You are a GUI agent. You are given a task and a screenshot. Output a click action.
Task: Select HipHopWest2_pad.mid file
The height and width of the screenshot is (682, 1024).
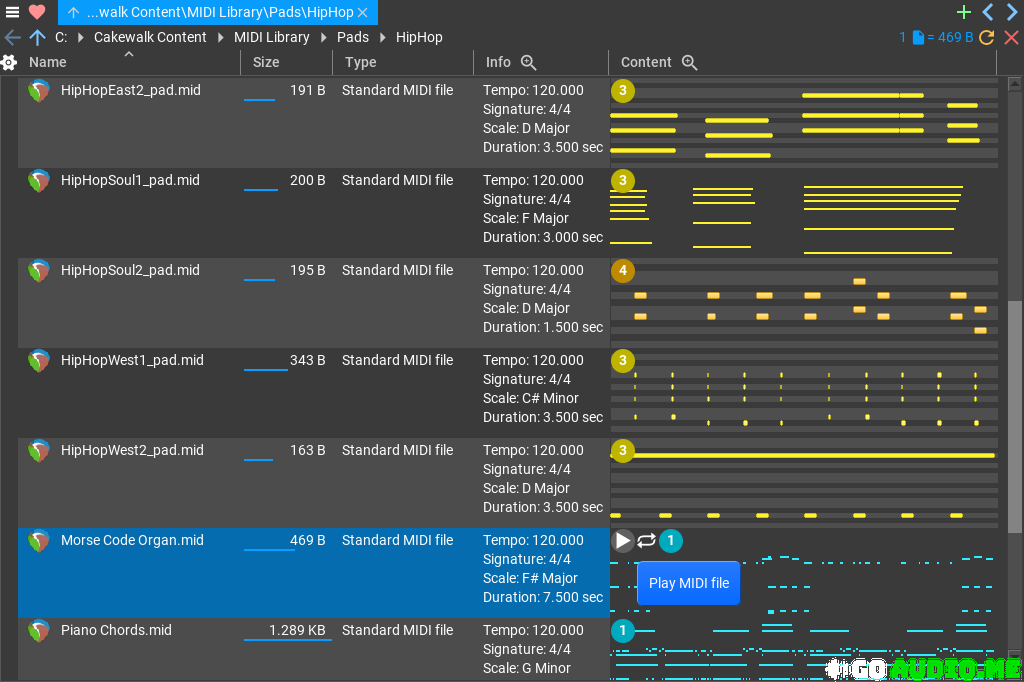(132, 451)
